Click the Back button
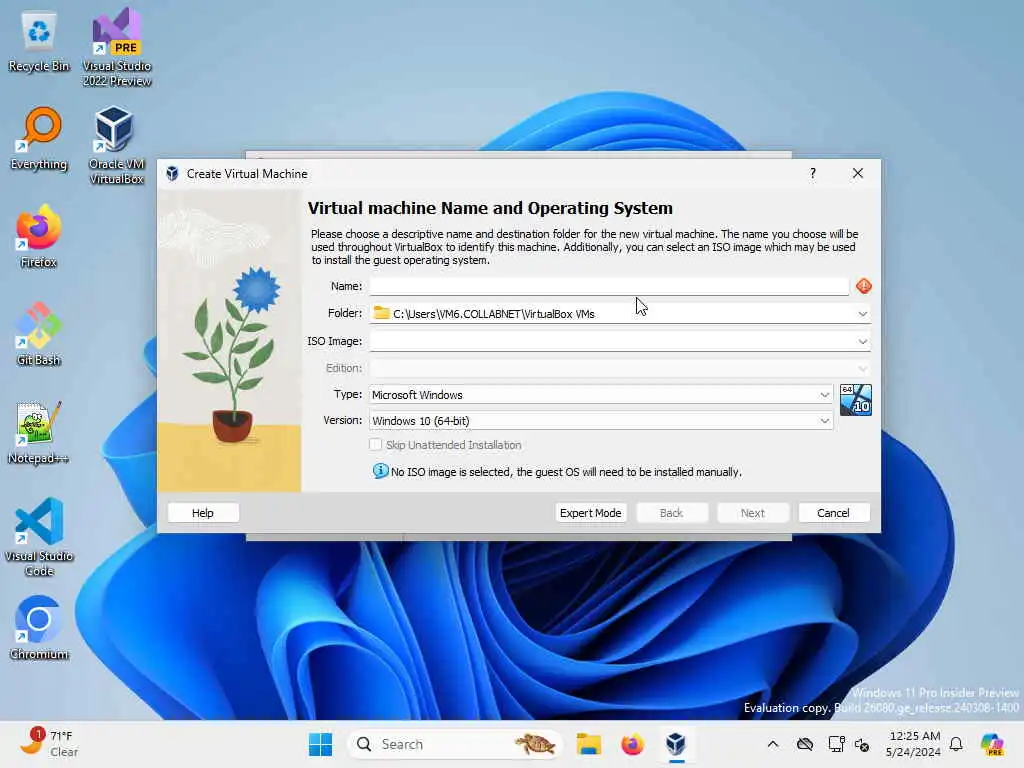This screenshot has height=768, width=1024. 671,513
